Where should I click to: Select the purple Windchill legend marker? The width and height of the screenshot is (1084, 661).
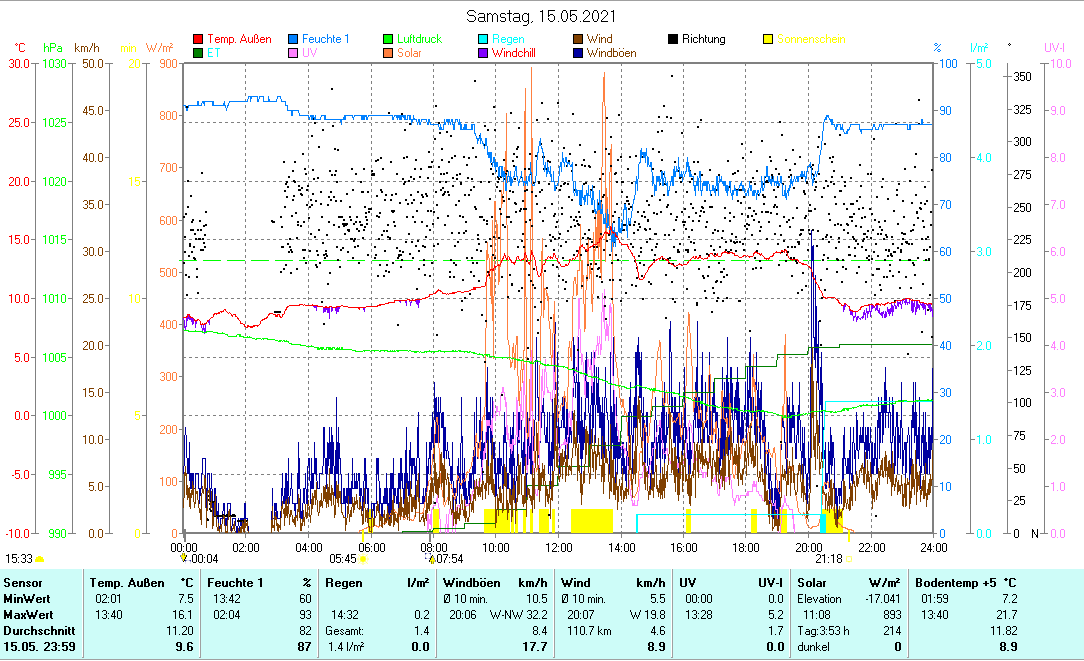(485, 53)
